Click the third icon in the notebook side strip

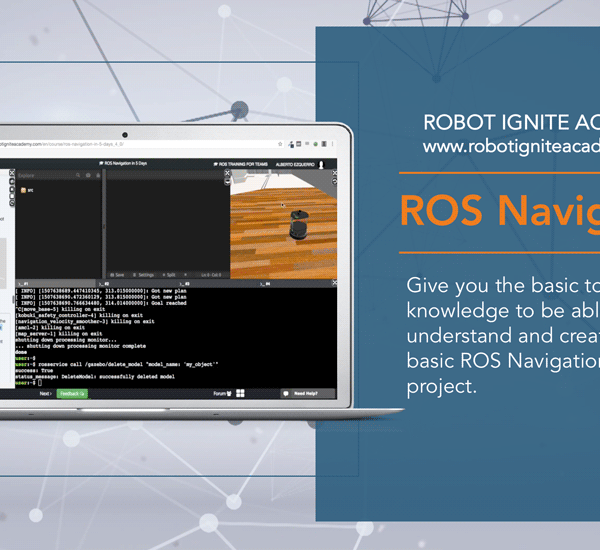point(12,189)
